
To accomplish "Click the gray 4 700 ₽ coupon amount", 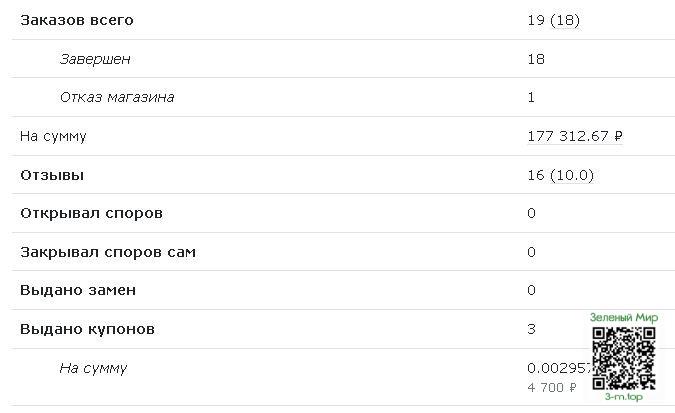I will 552,387.
